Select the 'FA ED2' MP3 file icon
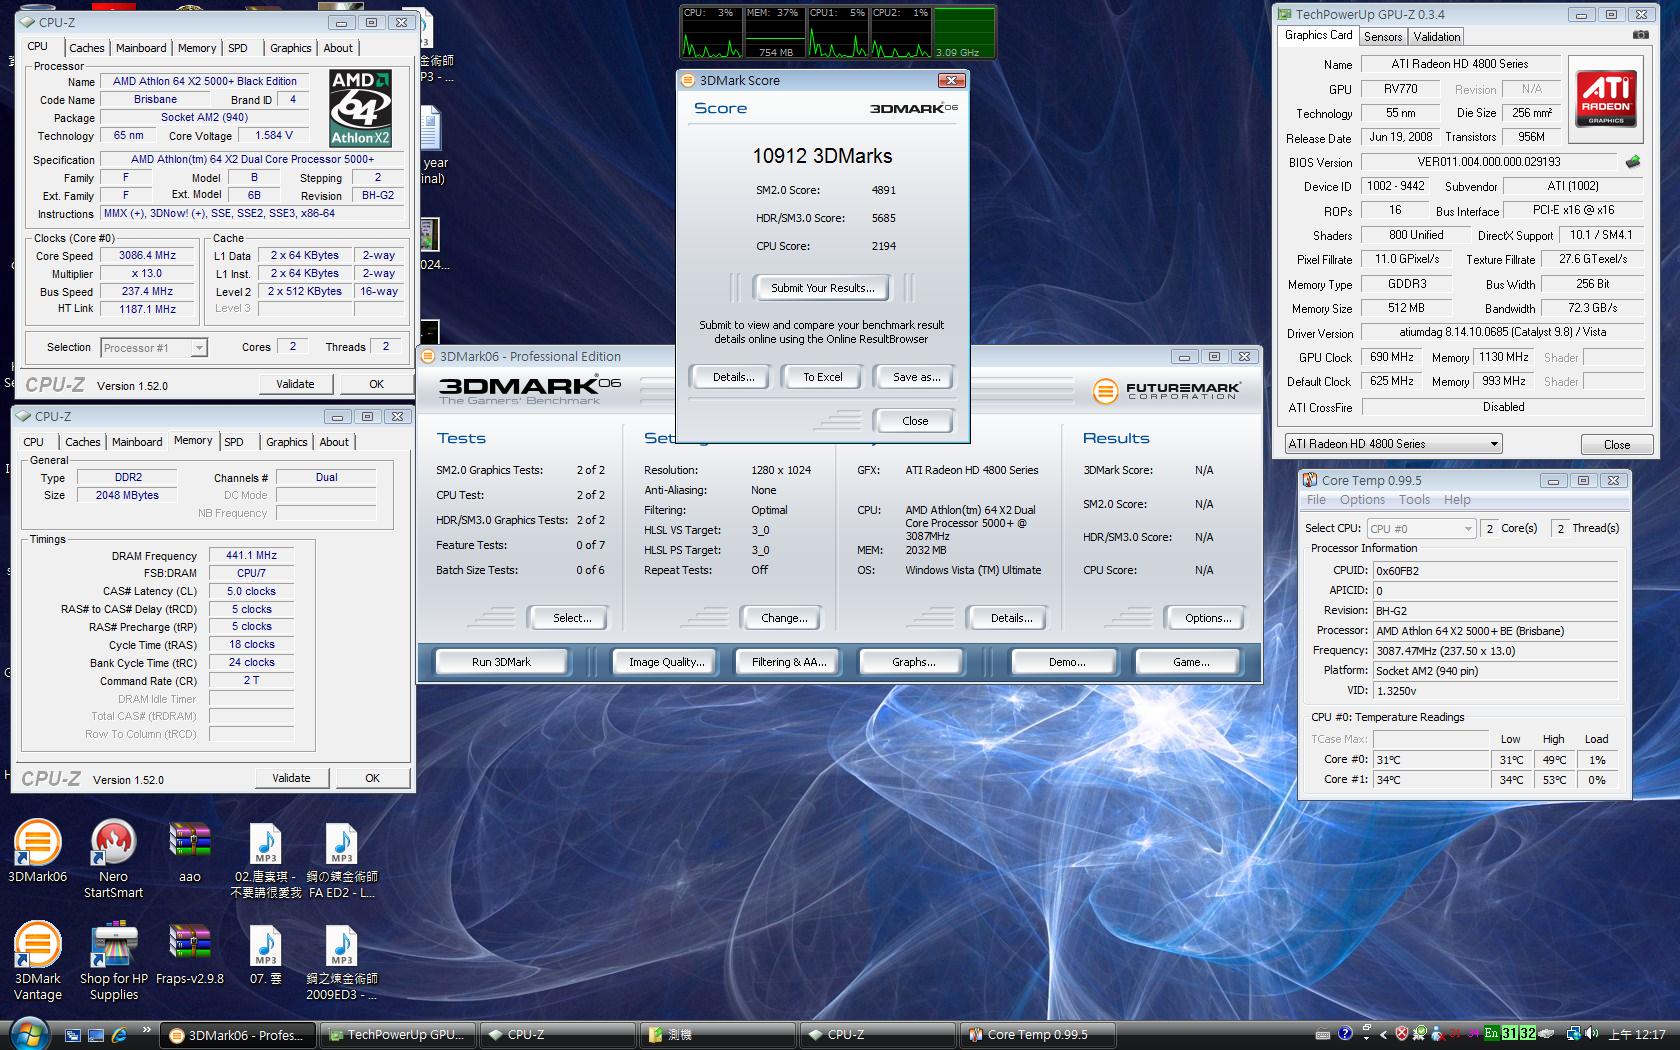Image resolution: width=1680 pixels, height=1050 pixels. [x=342, y=860]
